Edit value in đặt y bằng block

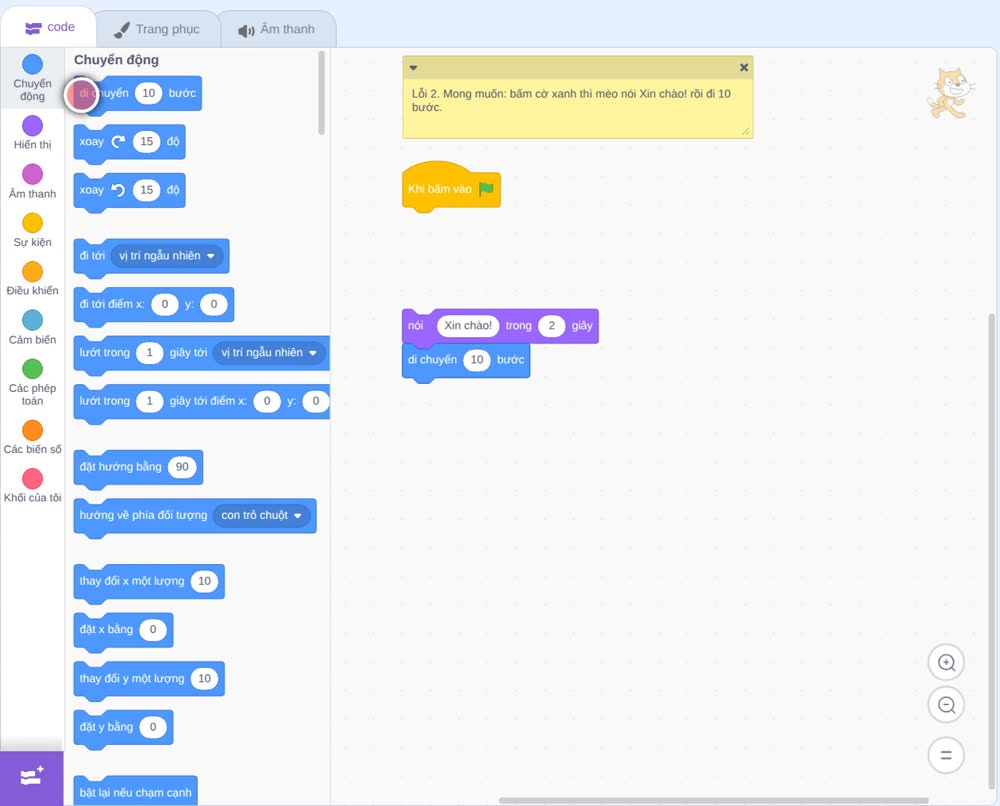click(152, 727)
